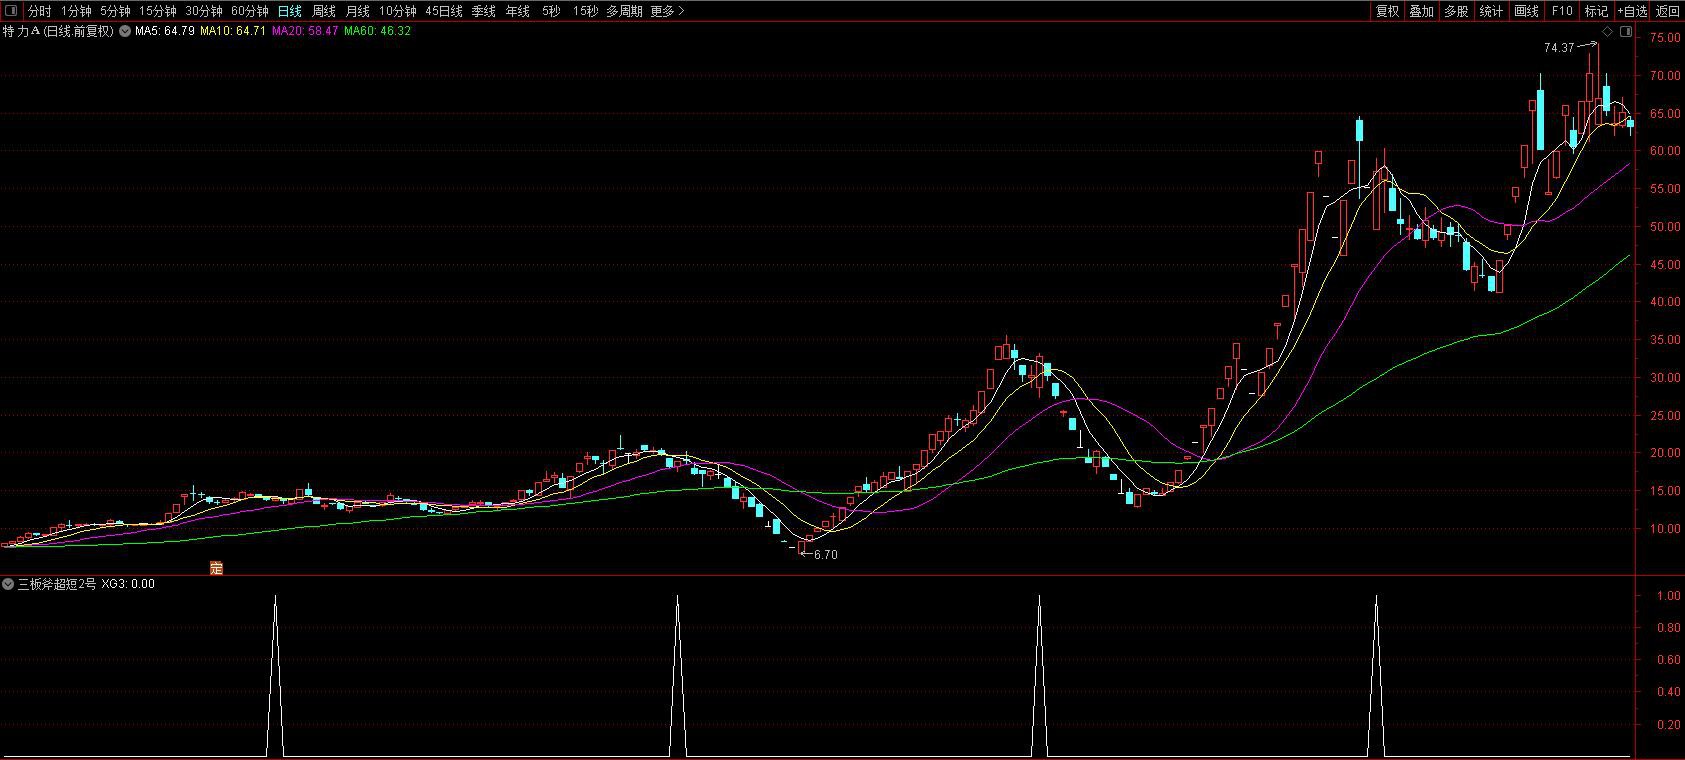This screenshot has width=1685, height=760.
Task: Click the diamond marker icon near 75.00
Action: [1609, 32]
